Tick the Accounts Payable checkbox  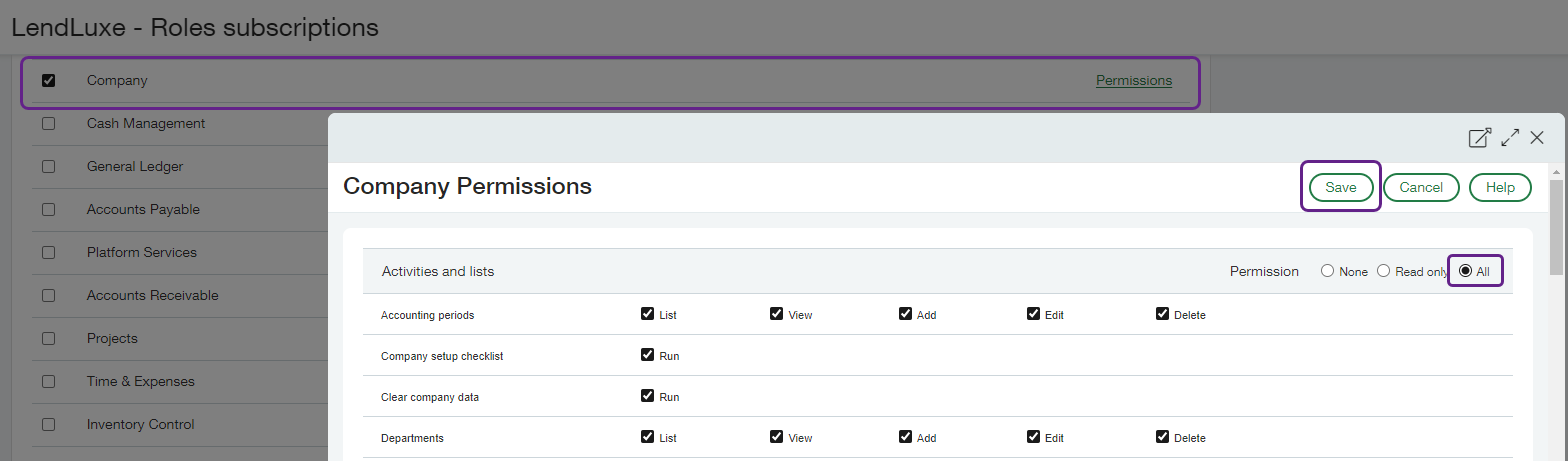point(48,210)
